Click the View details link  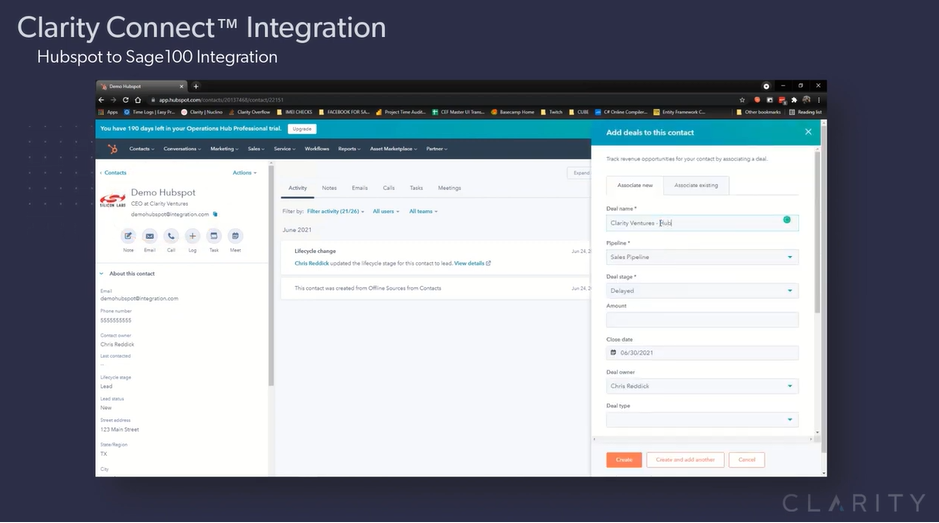click(x=469, y=263)
